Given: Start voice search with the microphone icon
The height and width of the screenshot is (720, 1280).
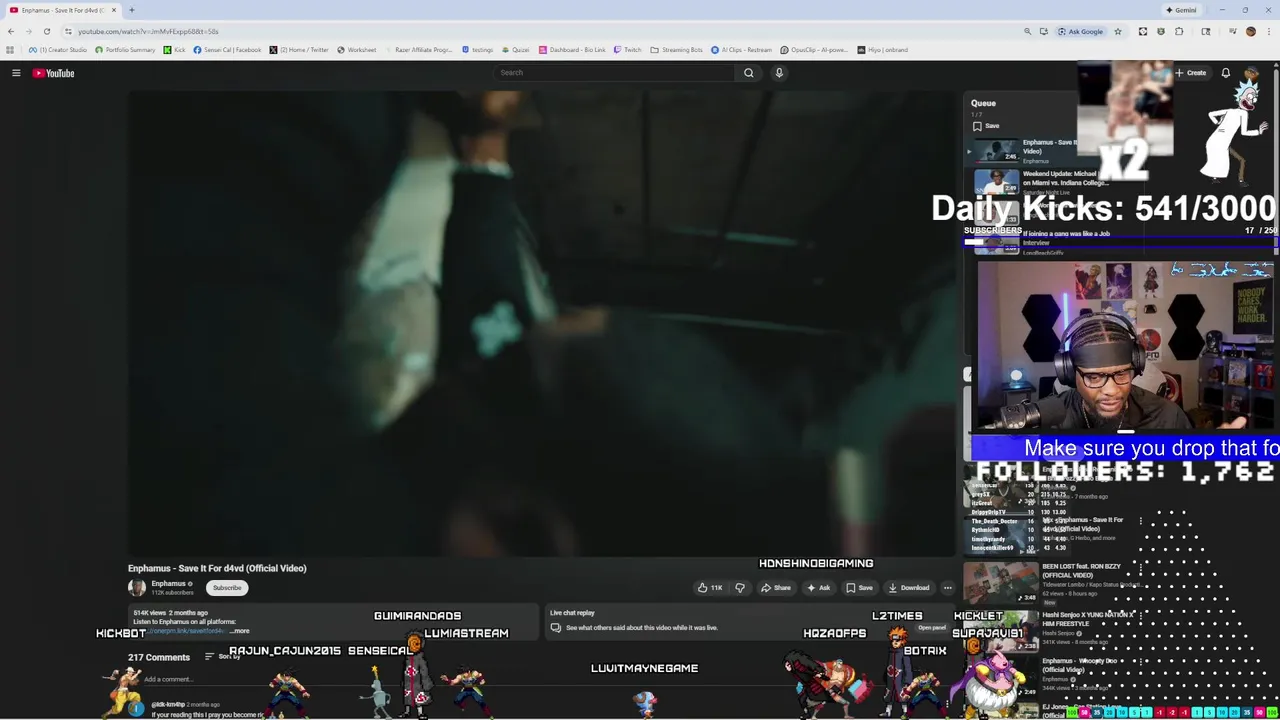Looking at the screenshot, I should (779, 72).
